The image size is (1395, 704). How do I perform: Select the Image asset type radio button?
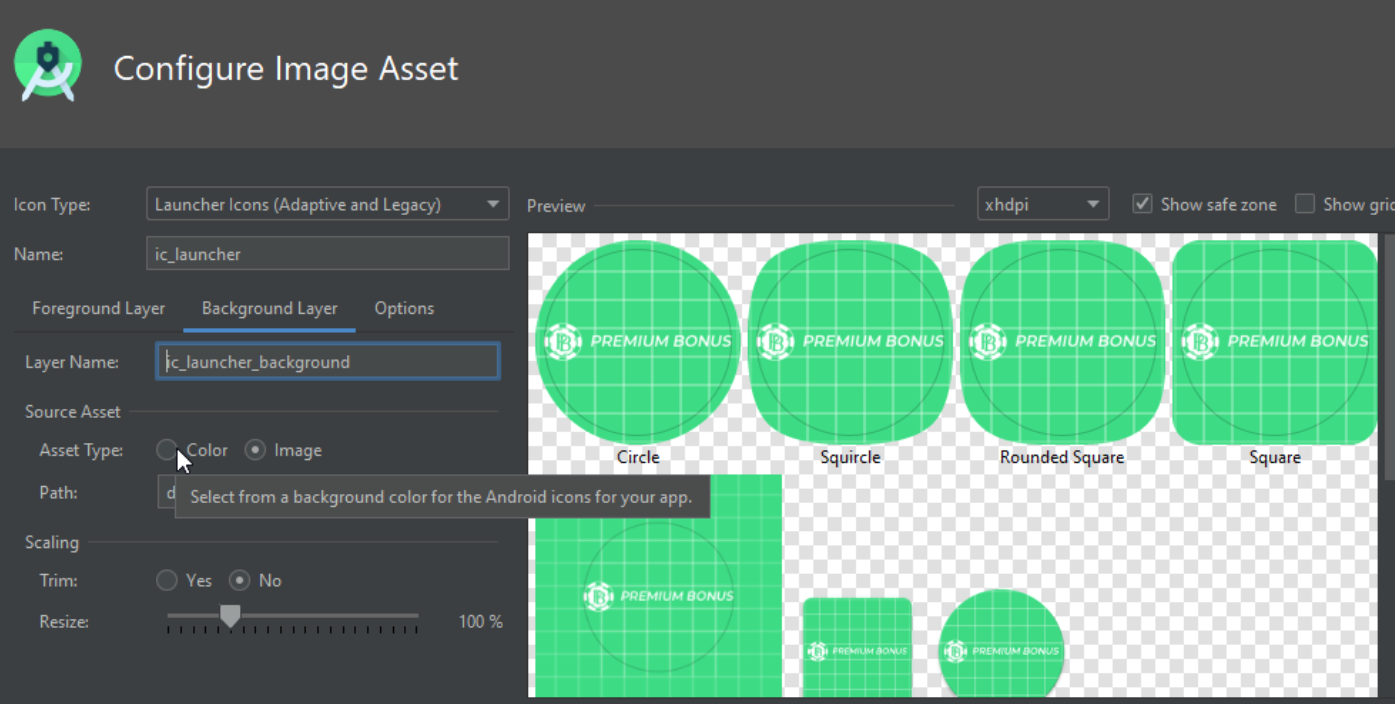tap(255, 450)
